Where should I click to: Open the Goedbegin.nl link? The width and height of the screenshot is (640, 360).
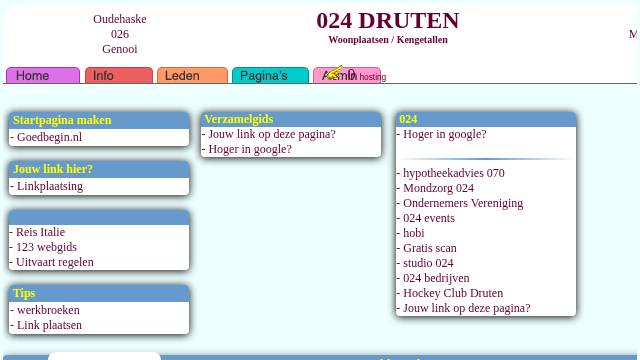pos(49,137)
